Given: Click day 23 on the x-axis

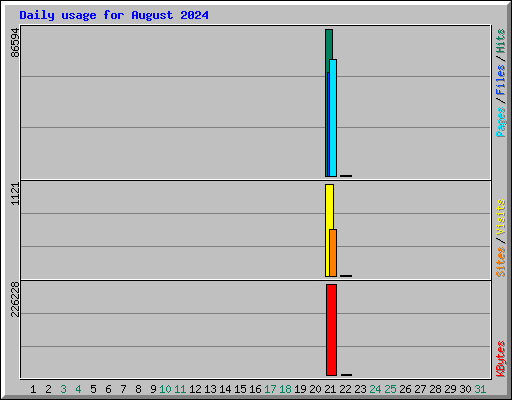Looking at the screenshot, I should tap(360, 389).
